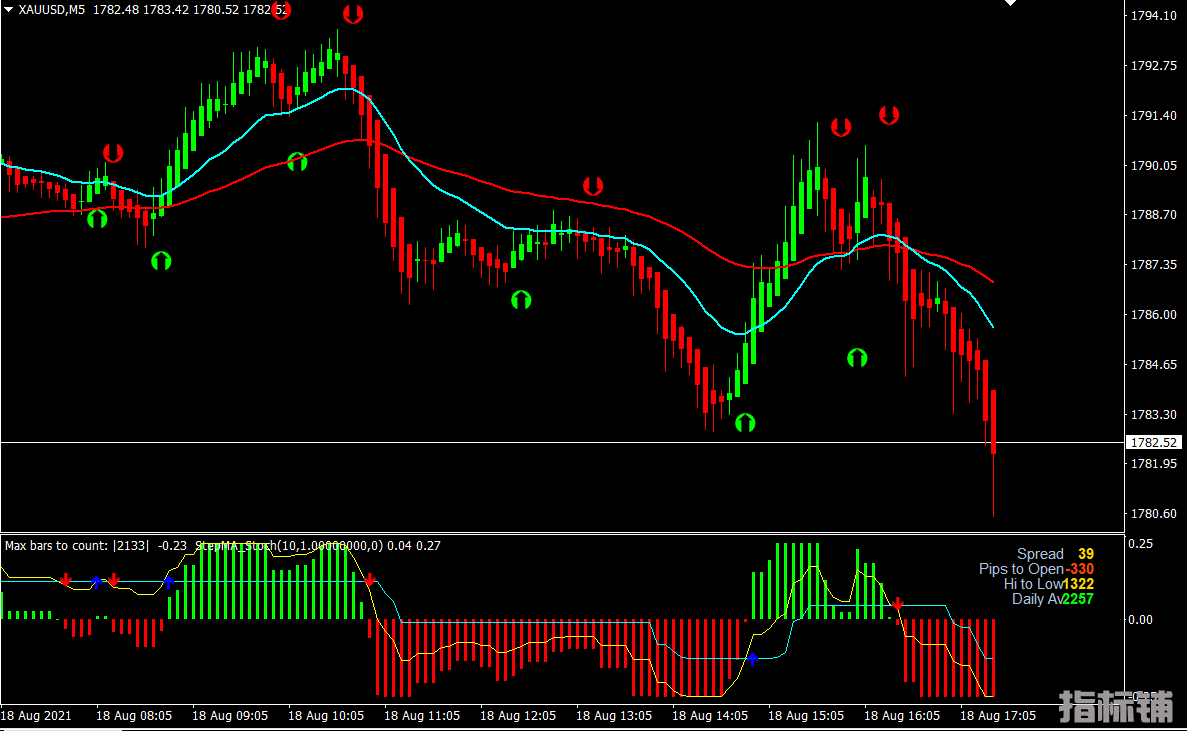Click the Daily Av 2257 readout
1187x731 pixels.
coord(1052,599)
